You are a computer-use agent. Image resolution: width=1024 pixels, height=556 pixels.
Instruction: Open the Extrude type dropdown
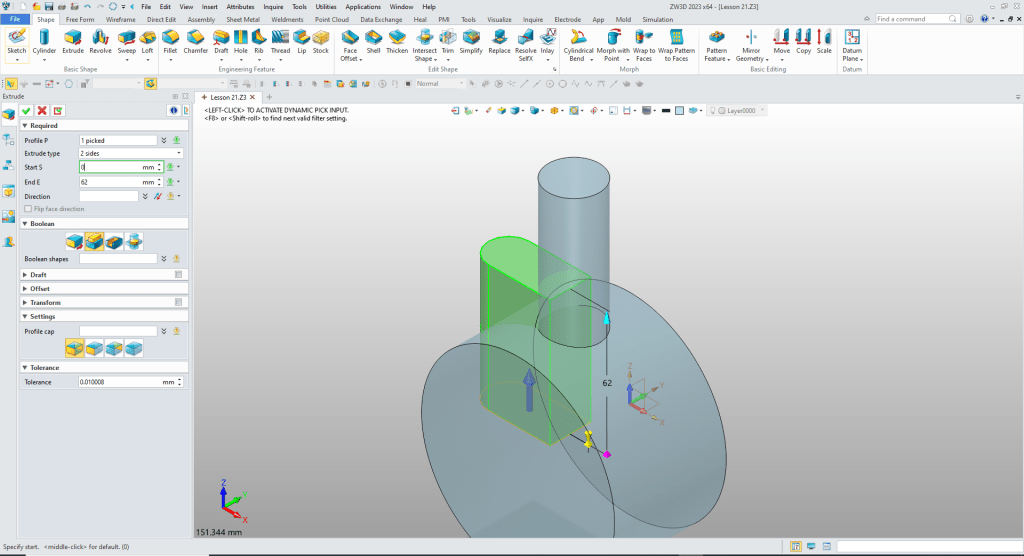(x=130, y=153)
